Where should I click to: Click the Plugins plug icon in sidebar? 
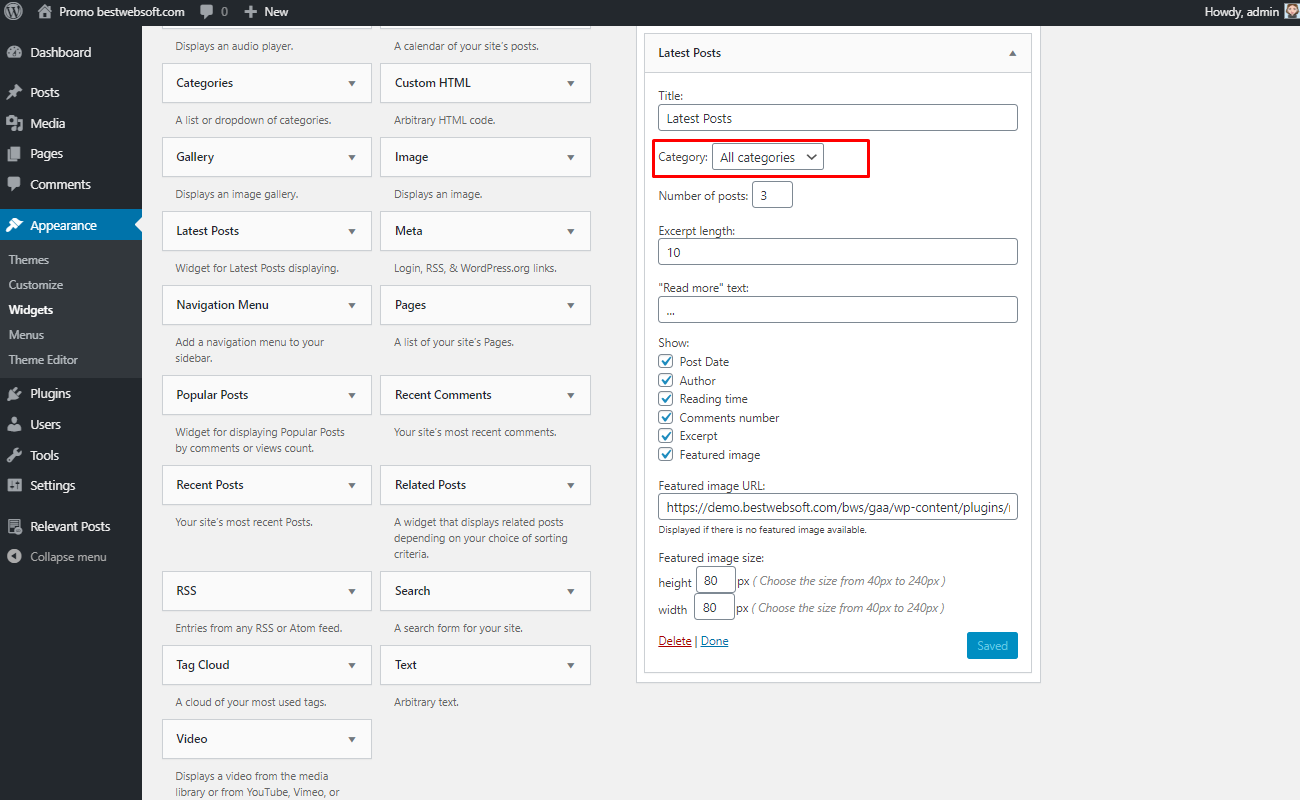point(14,394)
